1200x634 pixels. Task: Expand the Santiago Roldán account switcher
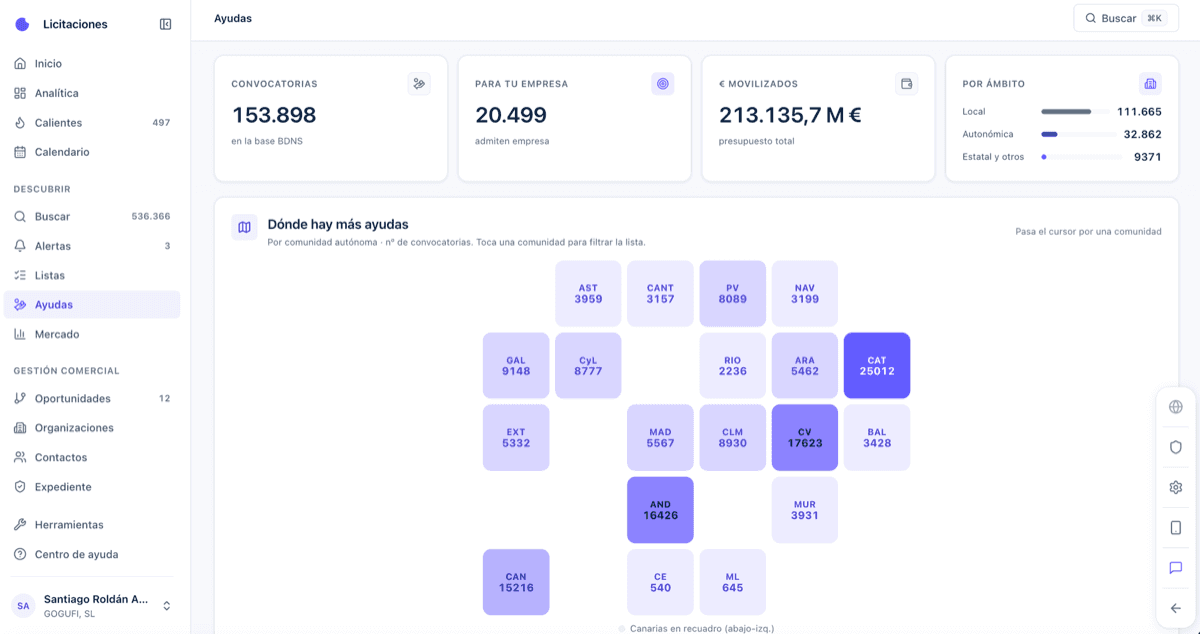tap(92, 606)
